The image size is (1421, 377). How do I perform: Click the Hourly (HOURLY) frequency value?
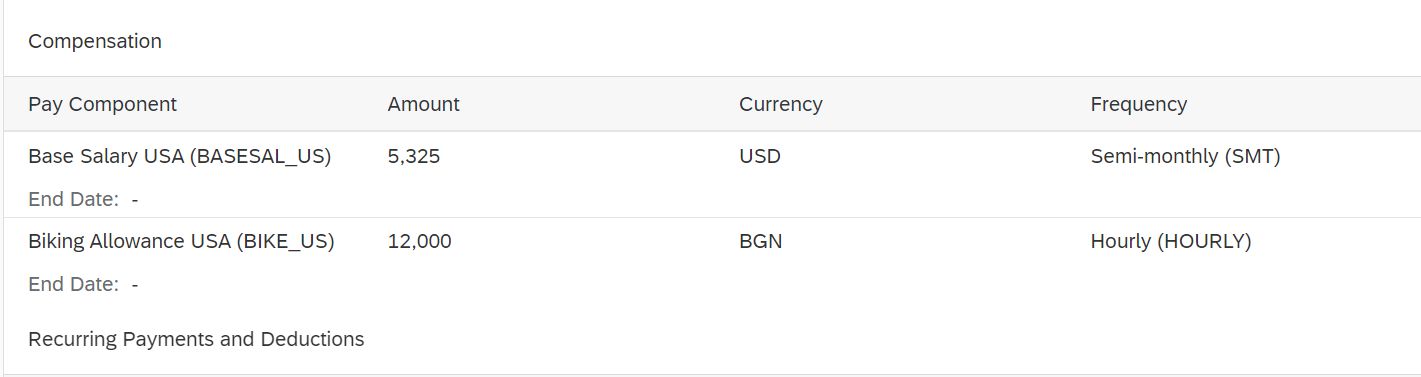pos(1171,242)
